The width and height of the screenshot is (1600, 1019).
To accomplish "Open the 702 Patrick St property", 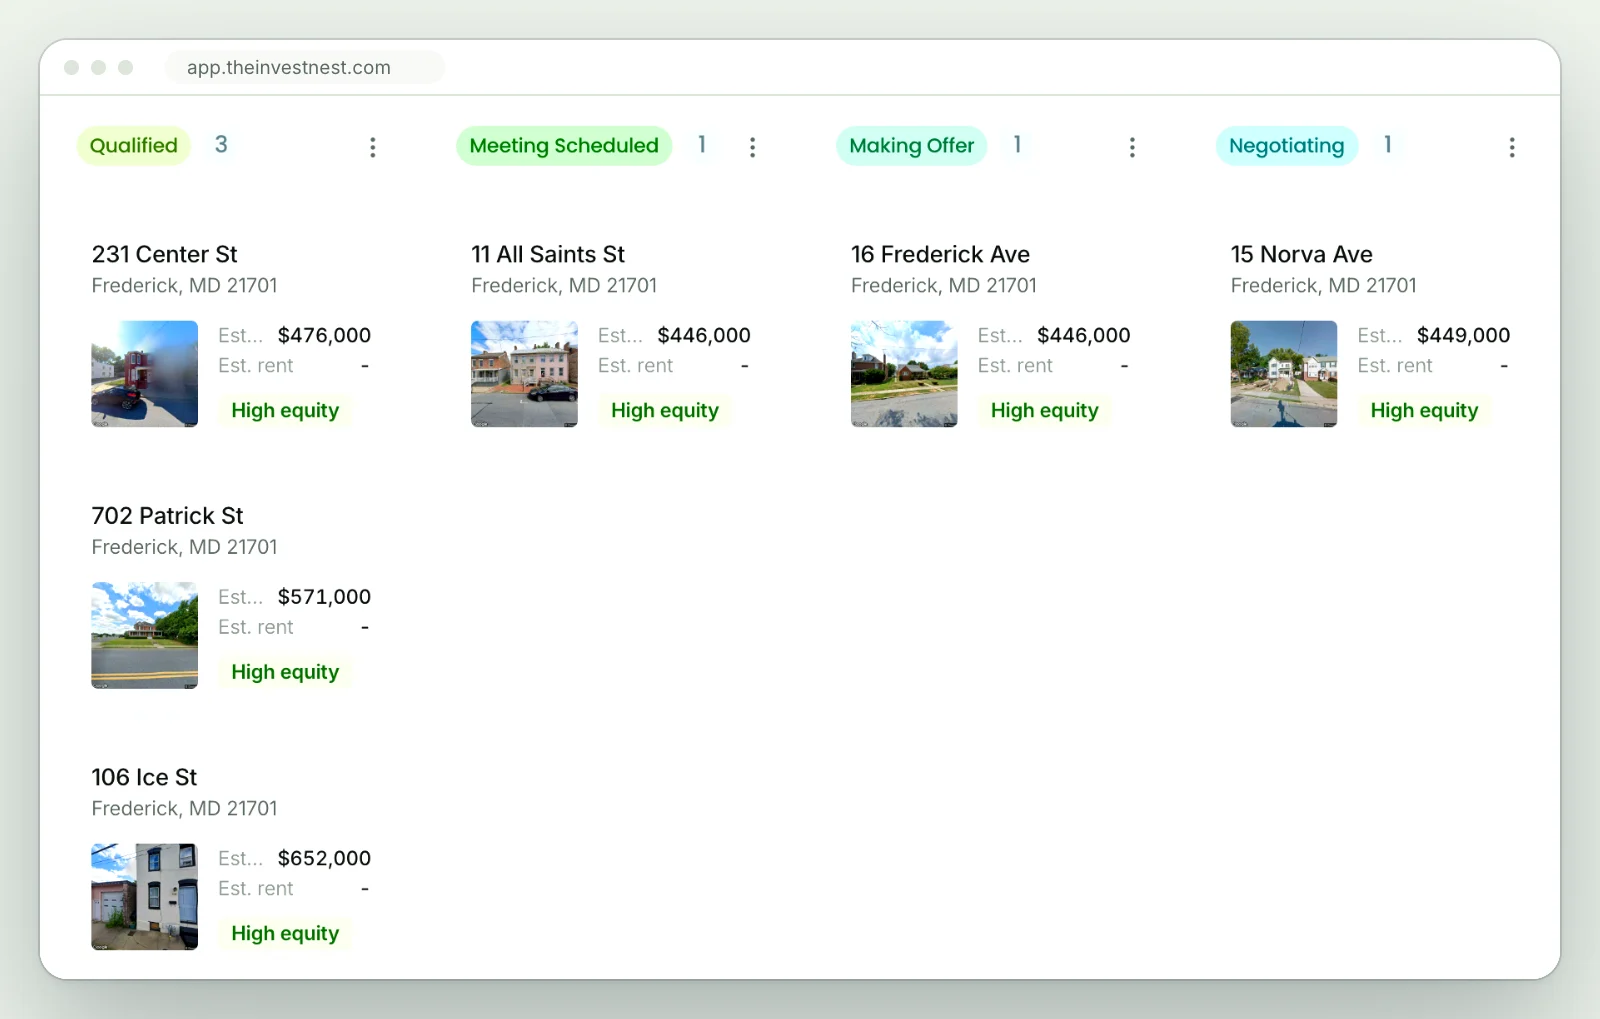I will [168, 516].
